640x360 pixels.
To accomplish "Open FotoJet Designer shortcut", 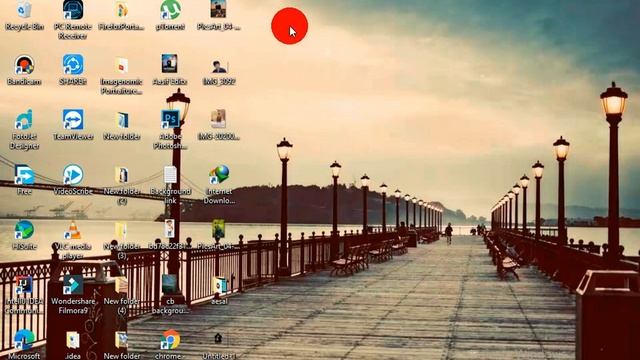I will pos(24,120).
